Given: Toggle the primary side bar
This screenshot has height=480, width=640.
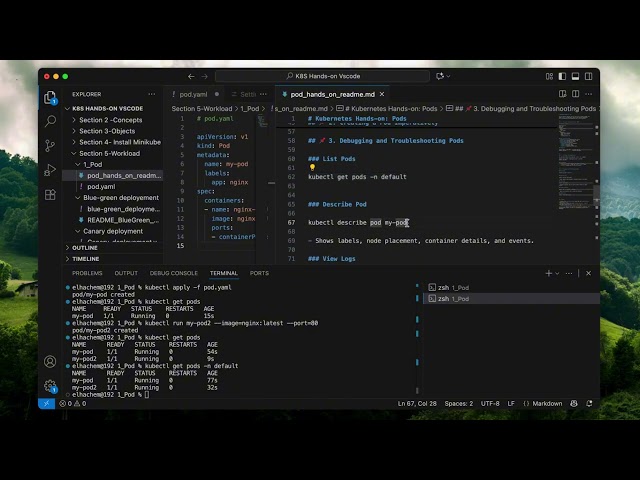Looking at the screenshot, I should pos(562,76).
